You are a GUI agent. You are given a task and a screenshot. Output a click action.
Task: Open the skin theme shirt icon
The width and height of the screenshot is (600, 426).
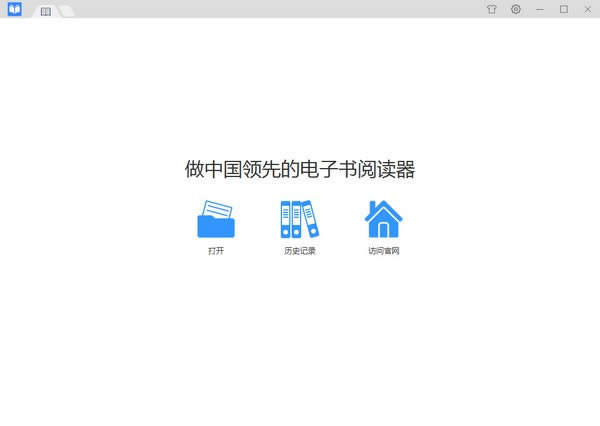click(x=492, y=9)
